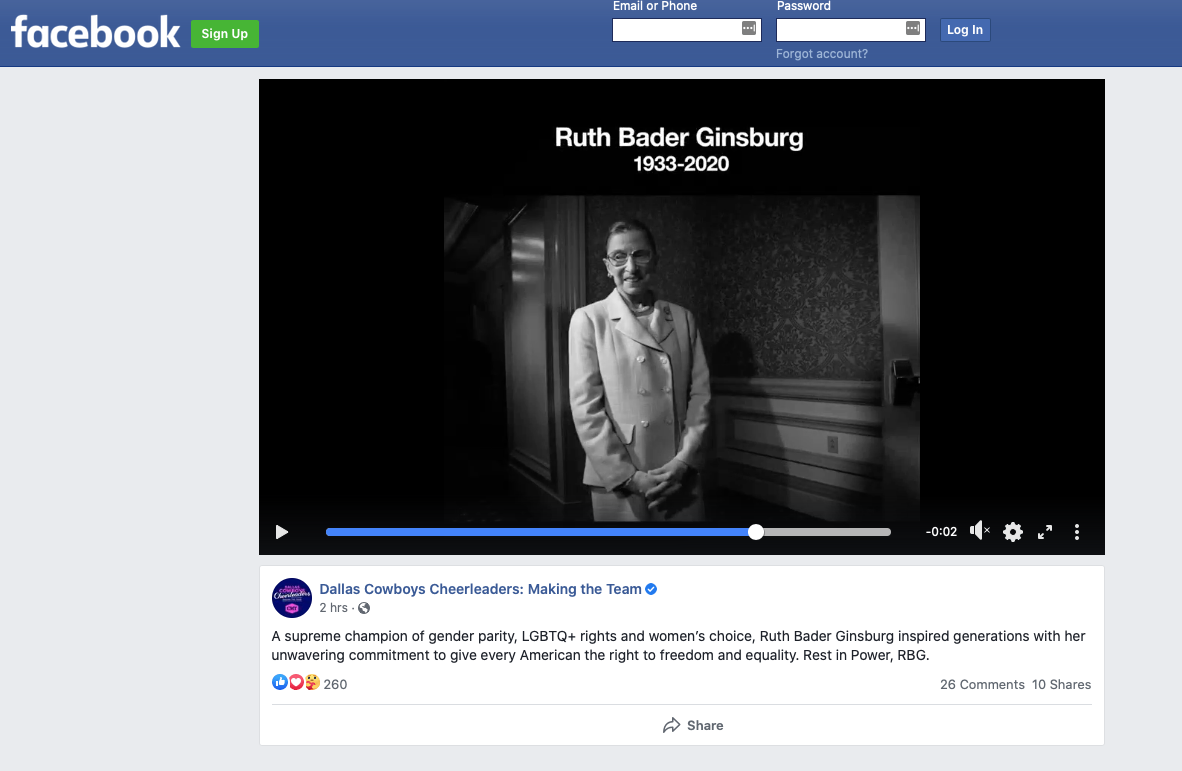Play the Ruth Bader Ginsburg video

click(x=282, y=532)
